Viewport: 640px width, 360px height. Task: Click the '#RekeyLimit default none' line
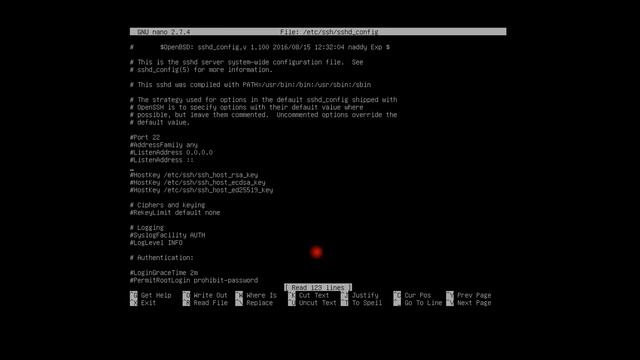[x=175, y=213]
